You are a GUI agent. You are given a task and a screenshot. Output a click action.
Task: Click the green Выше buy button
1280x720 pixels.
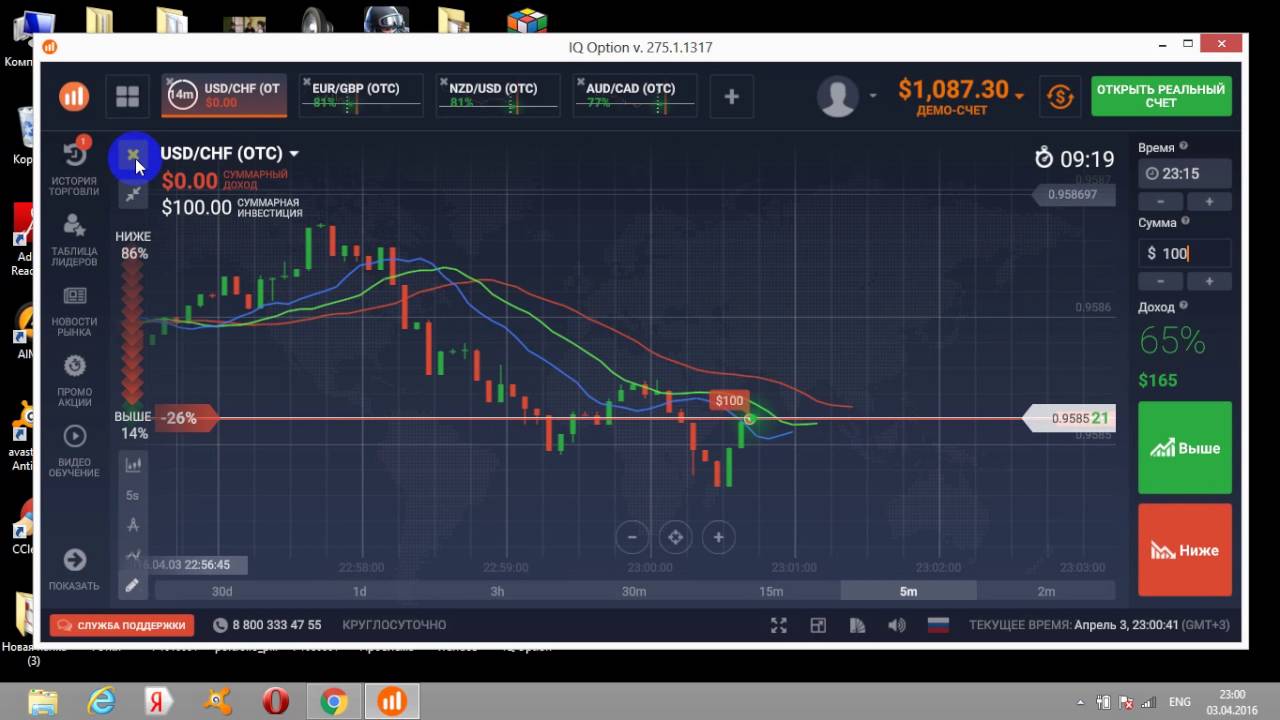(x=1185, y=448)
